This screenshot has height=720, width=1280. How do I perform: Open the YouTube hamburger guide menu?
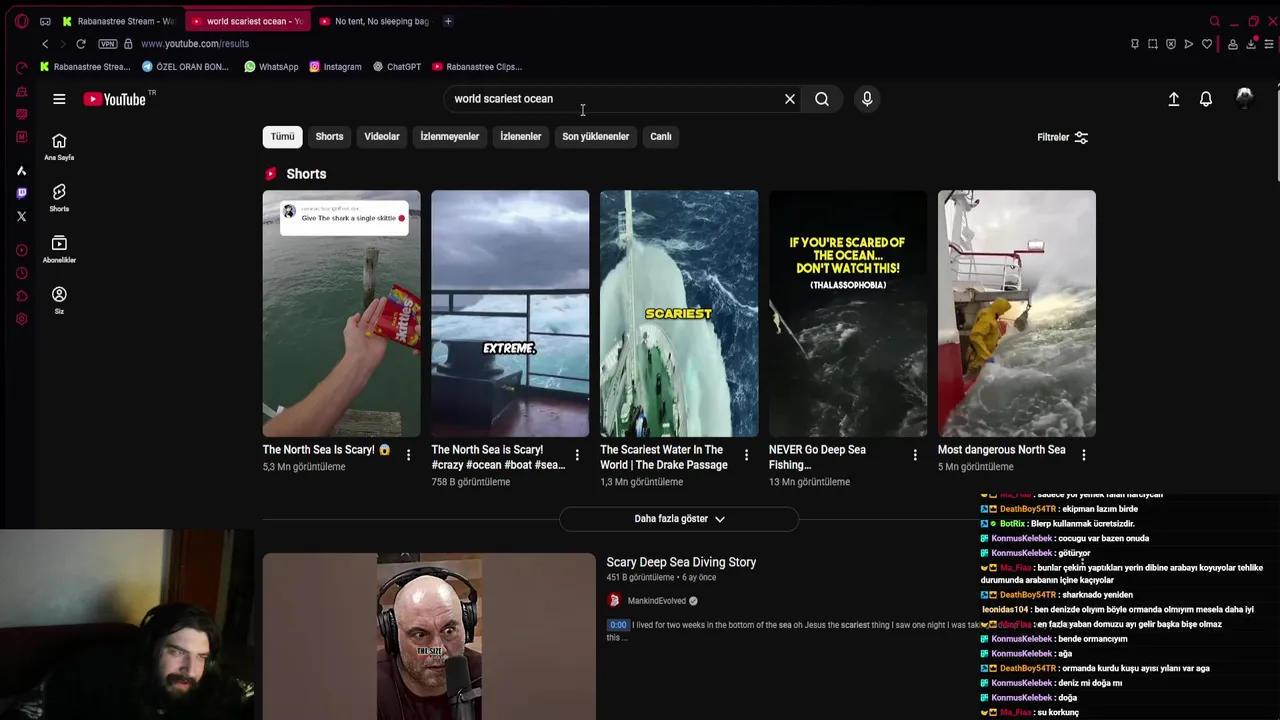pos(59,99)
